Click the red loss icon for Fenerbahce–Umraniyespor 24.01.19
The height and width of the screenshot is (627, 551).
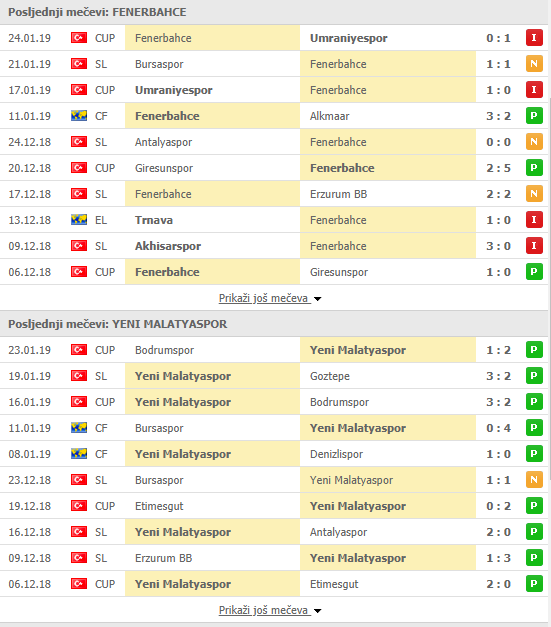(534, 38)
